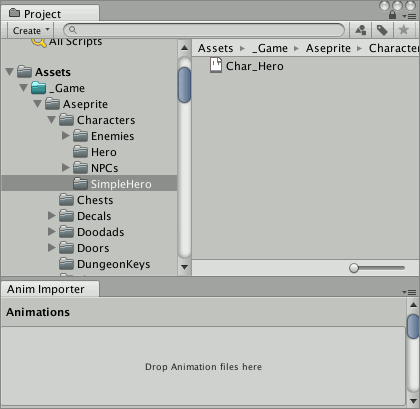The width and height of the screenshot is (420, 409).
Task: Click Characters in the breadcrumb path
Action: (x=394, y=48)
